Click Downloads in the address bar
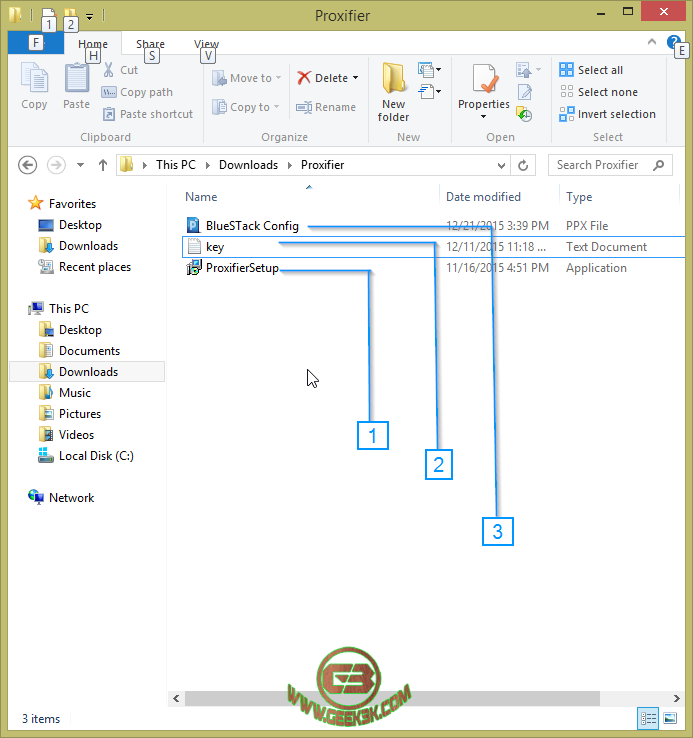The width and height of the screenshot is (693, 738). (248, 165)
